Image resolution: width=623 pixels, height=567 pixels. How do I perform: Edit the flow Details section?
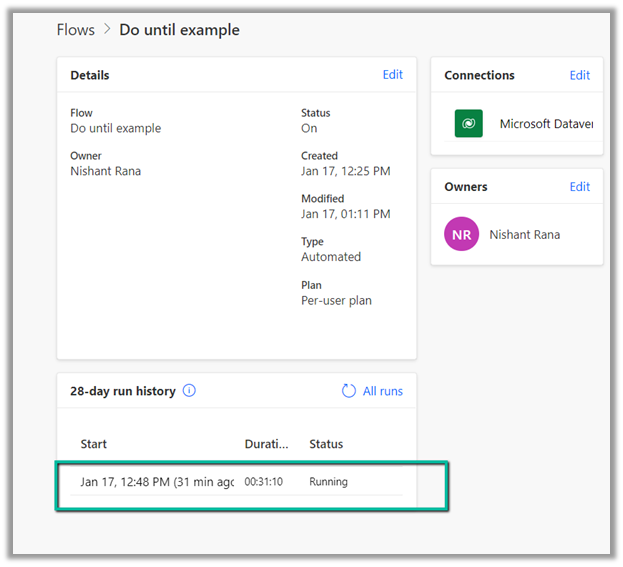[393, 75]
